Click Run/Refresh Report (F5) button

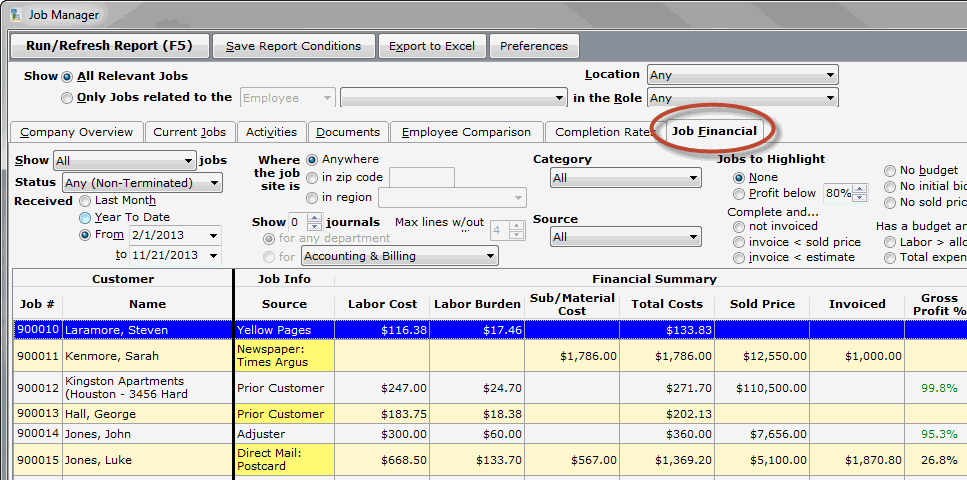(x=109, y=46)
